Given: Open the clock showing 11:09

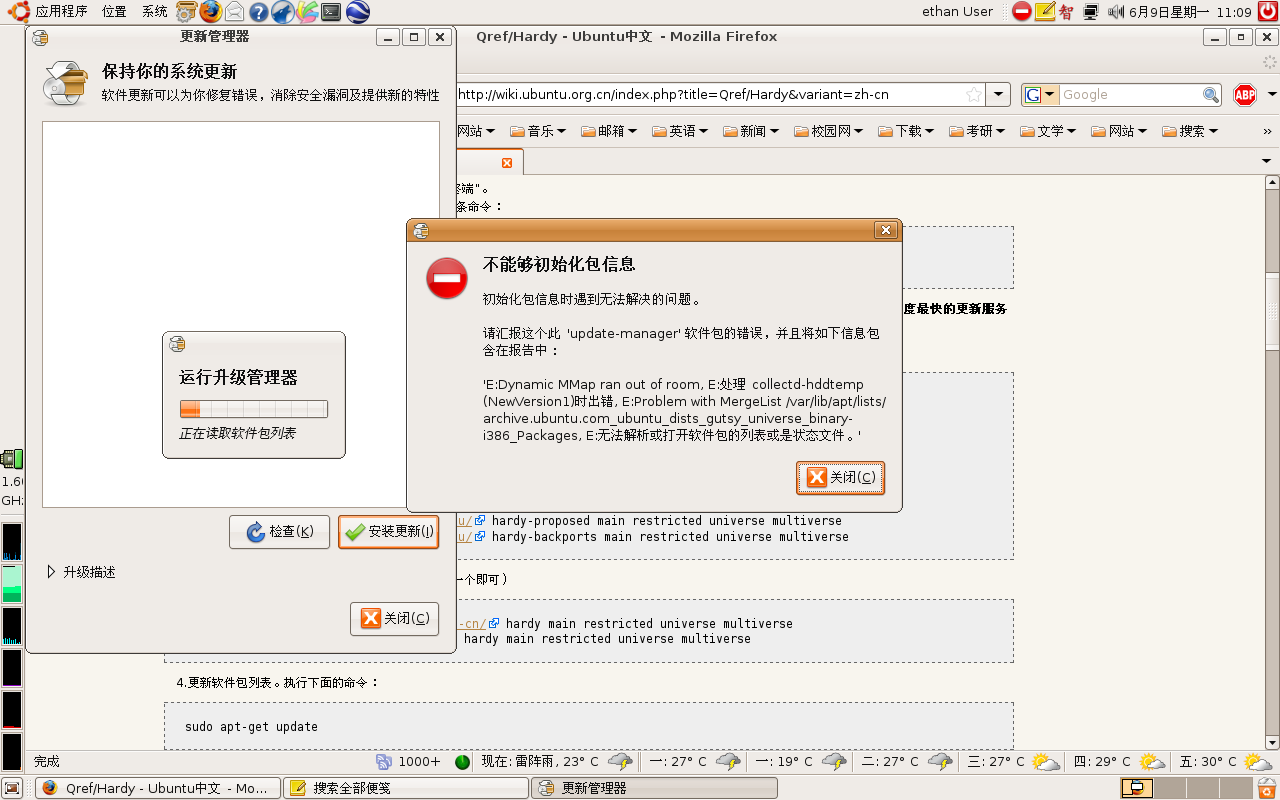Looking at the screenshot, I should pyautogui.click(x=1190, y=12).
